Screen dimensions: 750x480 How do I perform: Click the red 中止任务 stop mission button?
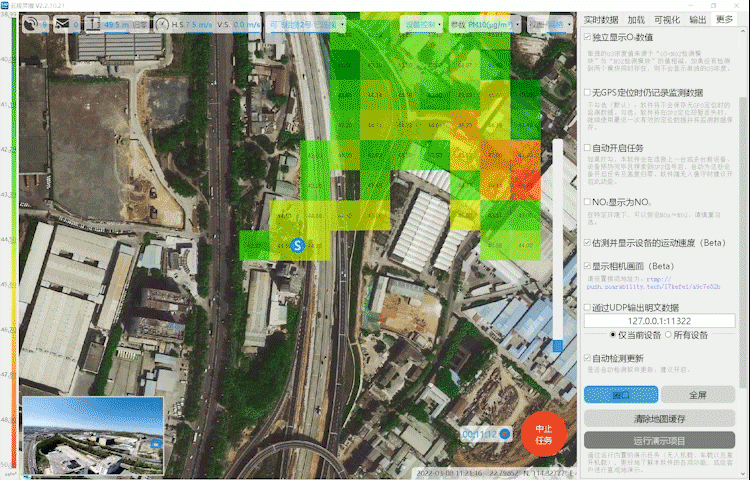(x=543, y=434)
